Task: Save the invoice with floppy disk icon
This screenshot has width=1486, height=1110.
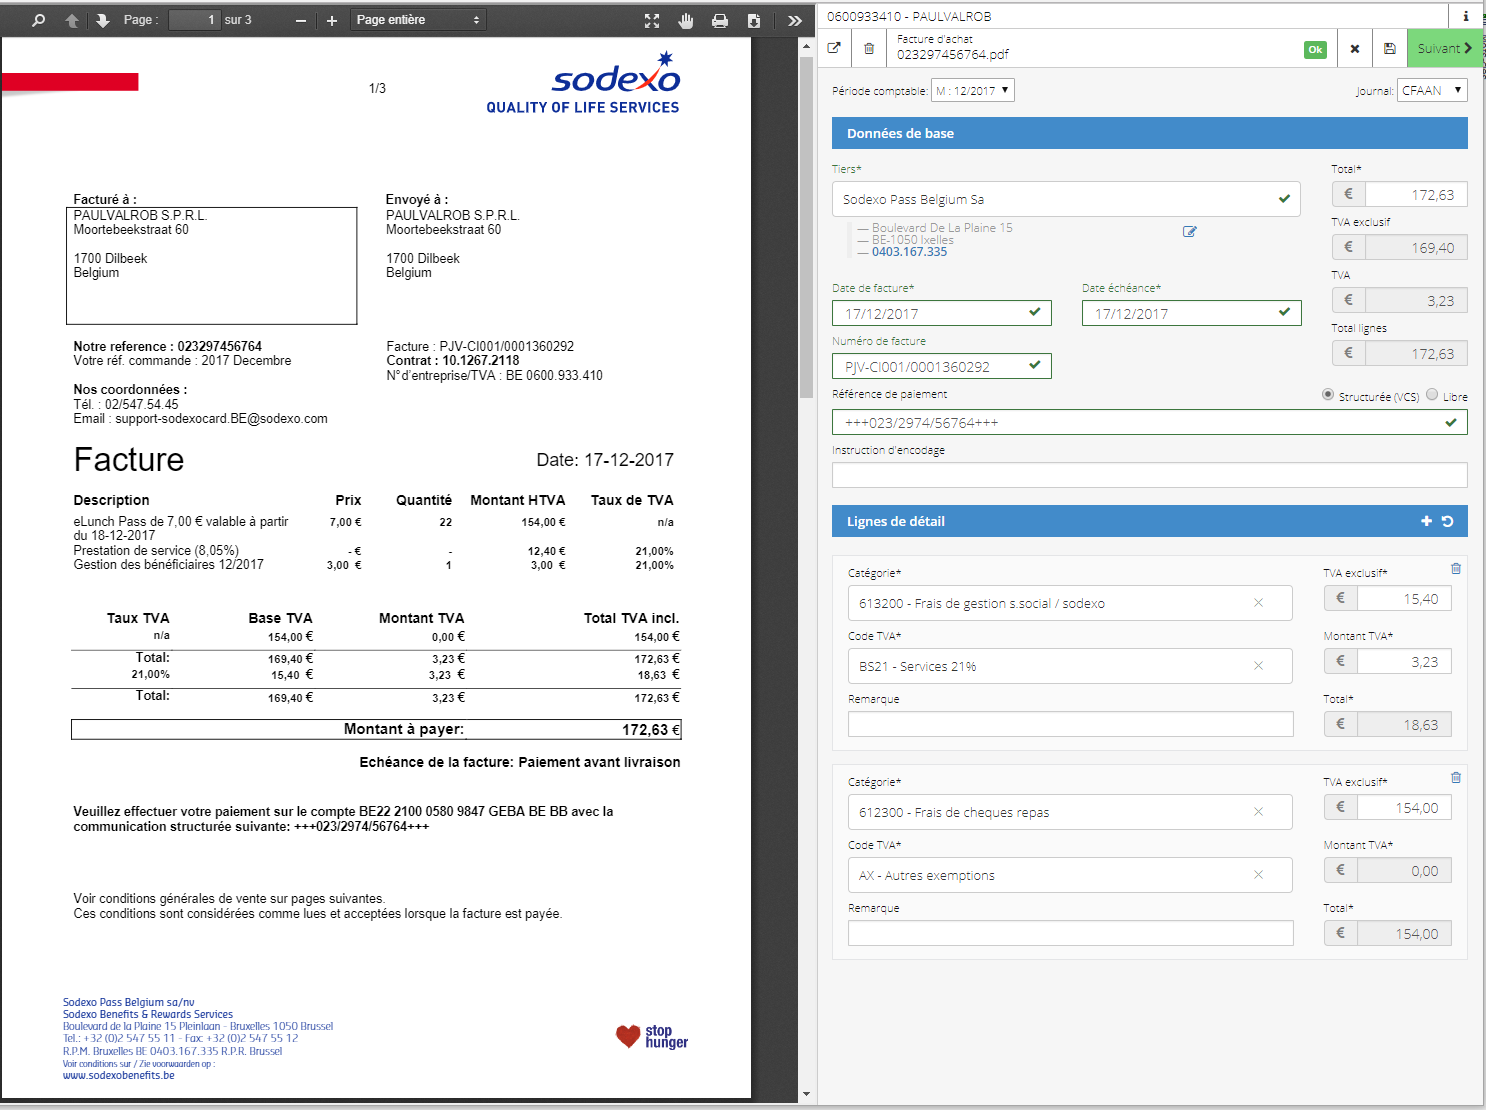Action: coord(1390,48)
